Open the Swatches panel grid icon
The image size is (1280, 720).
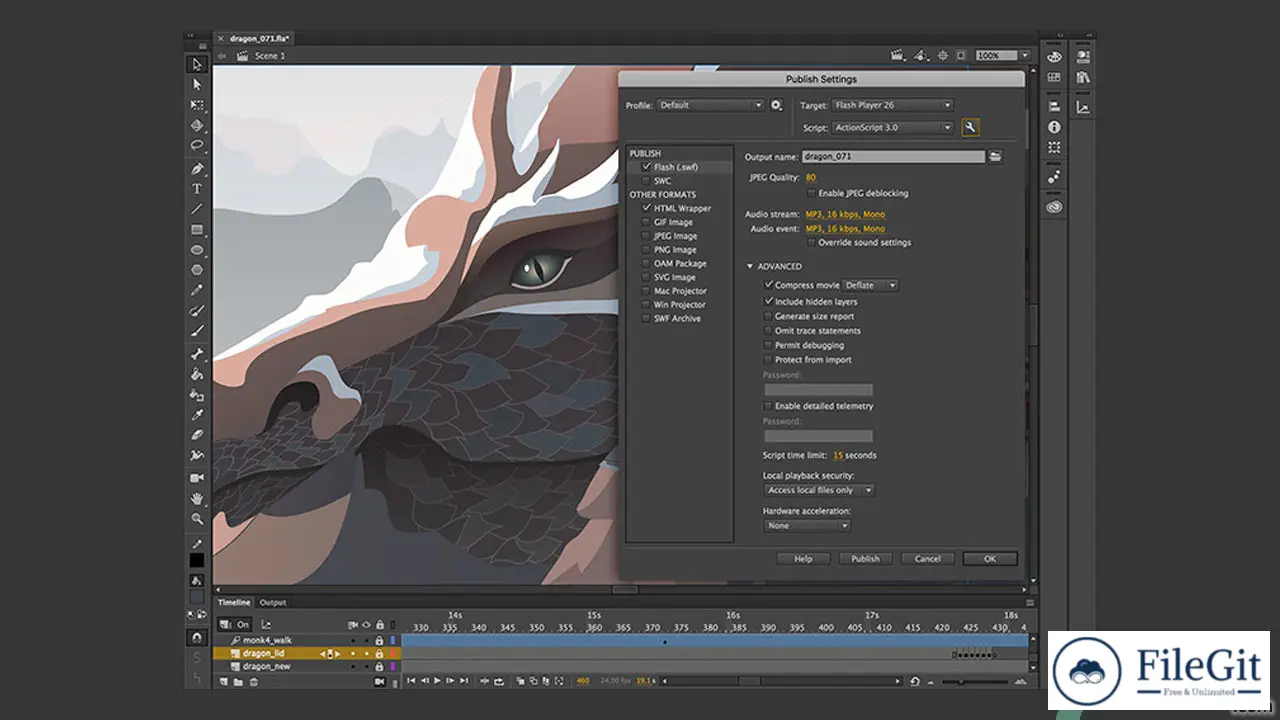click(1054, 77)
